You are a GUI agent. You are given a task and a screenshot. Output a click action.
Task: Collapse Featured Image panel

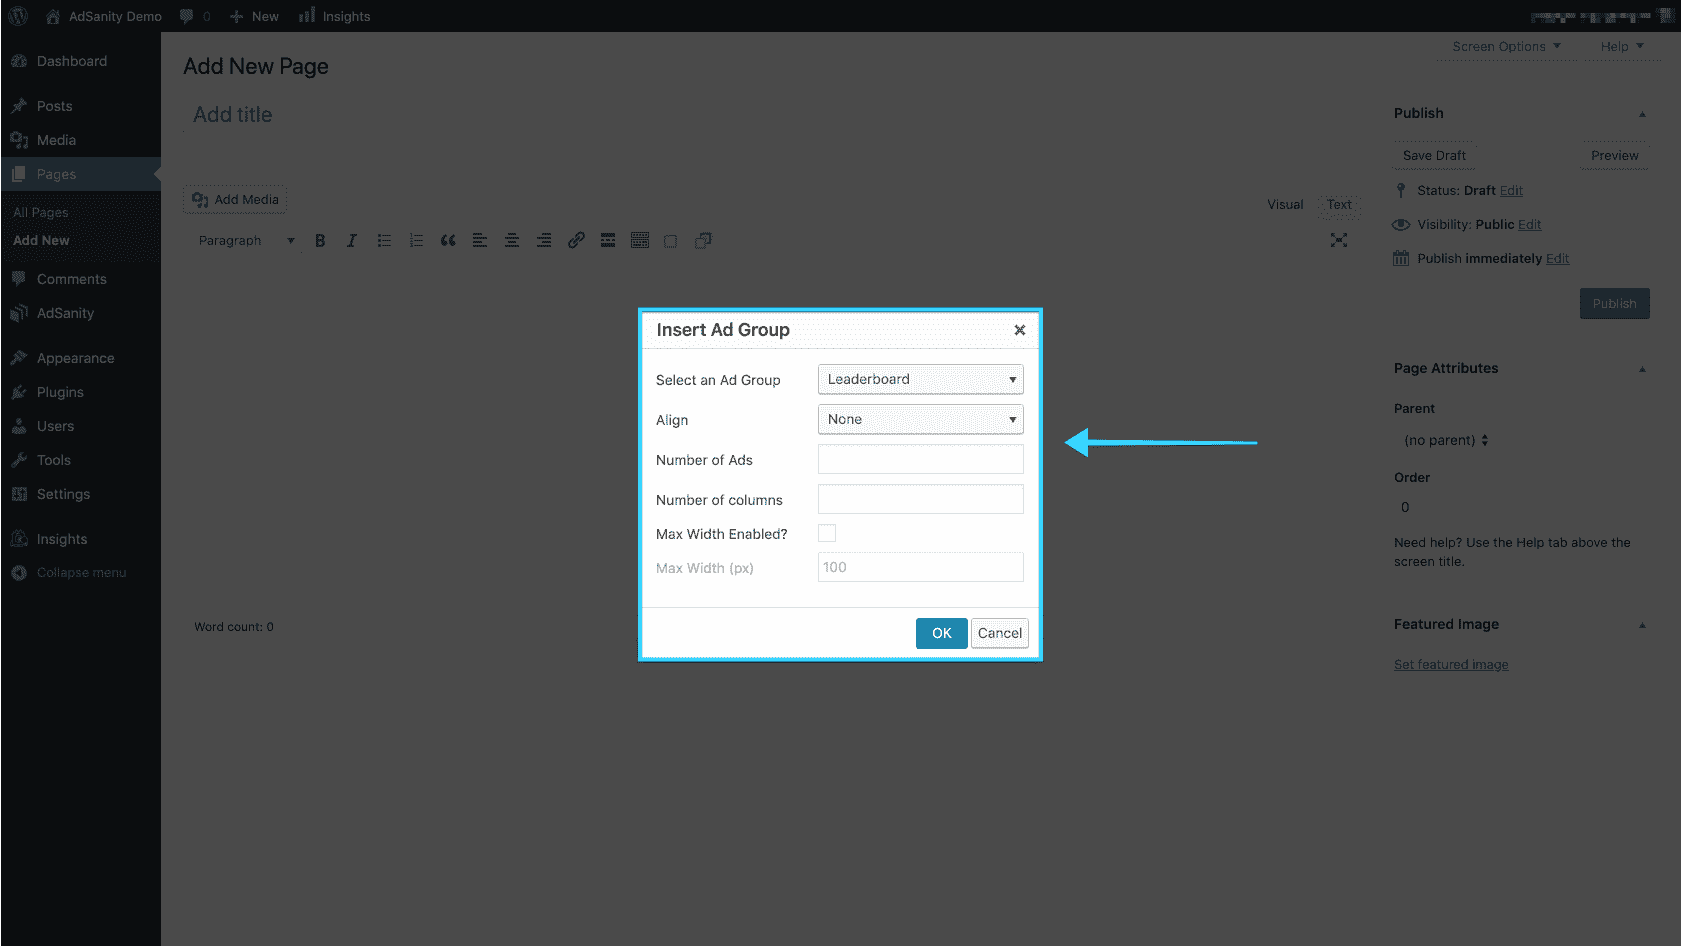point(1642,625)
